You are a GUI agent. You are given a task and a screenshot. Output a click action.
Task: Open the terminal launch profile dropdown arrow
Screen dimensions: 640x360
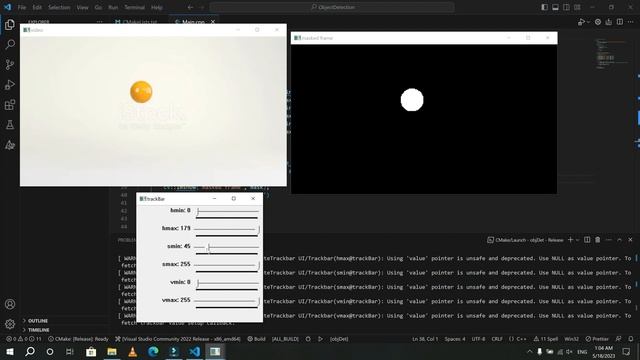[577, 240]
